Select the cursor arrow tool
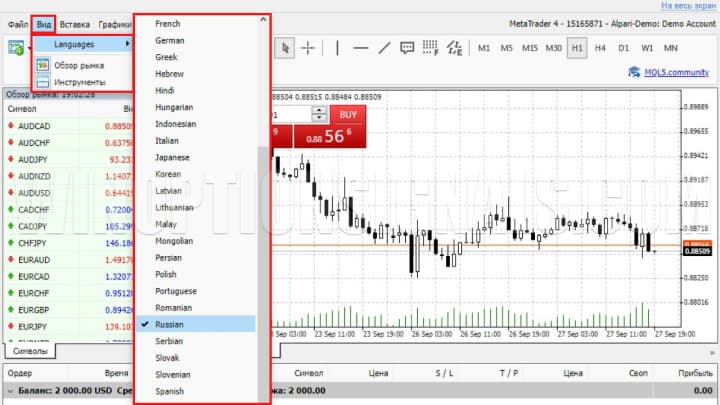Image resolution: width=720 pixels, height=405 pixels. pos(286,47)
